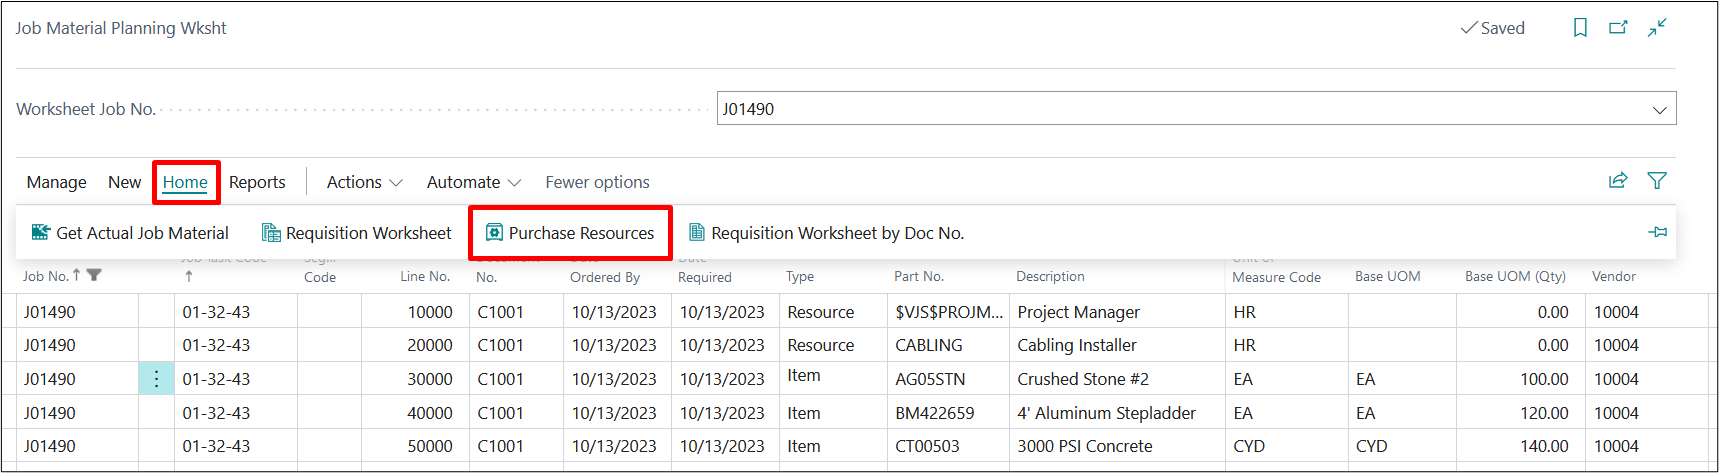Screen dimensions: 1719x473
Task: Click the Purchase Resources action
Action: pyautogui.click(x=570, y=233)
